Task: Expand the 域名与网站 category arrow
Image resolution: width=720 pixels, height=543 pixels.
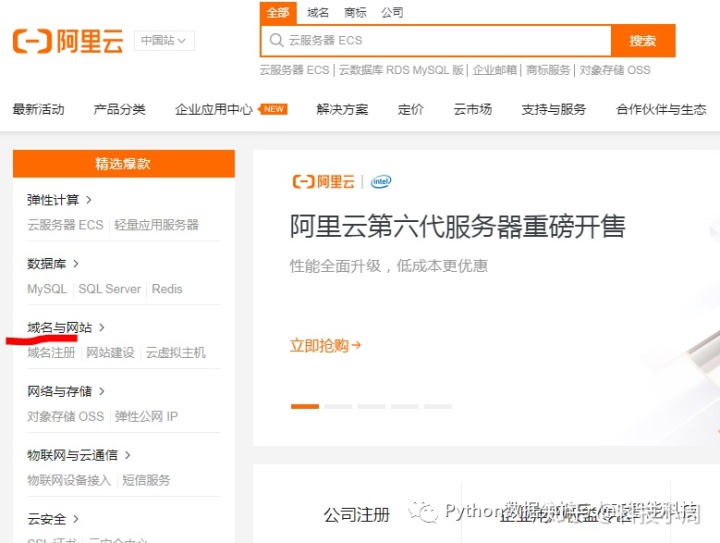Action: (102, 327)
